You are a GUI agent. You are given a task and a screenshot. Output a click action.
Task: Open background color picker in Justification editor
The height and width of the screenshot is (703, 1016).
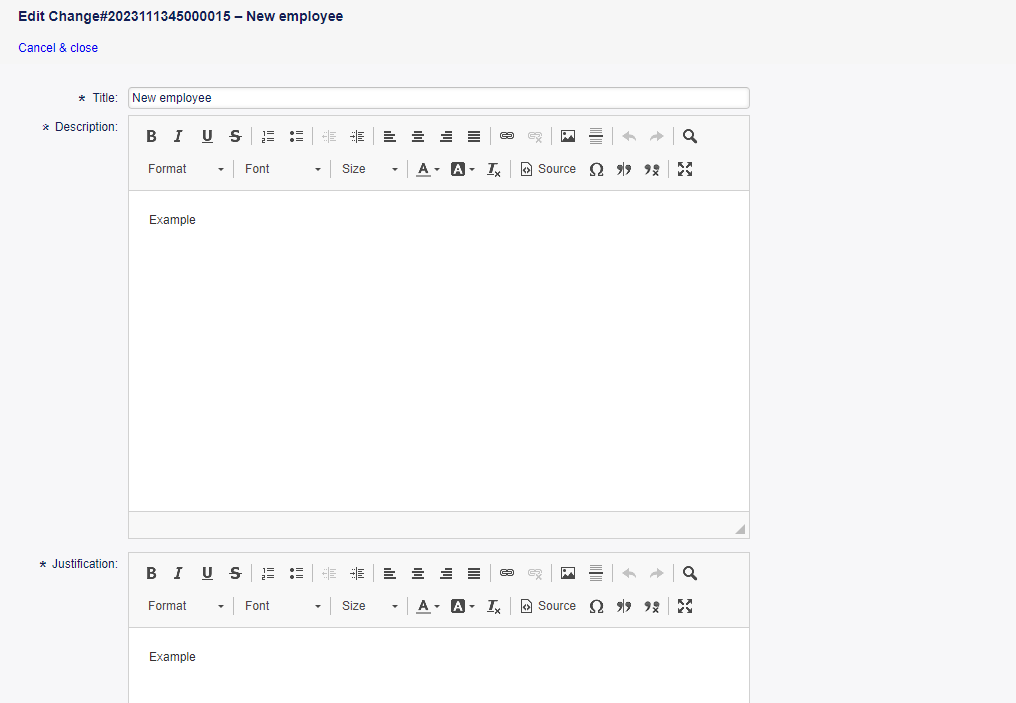click(x=462, y=607)
